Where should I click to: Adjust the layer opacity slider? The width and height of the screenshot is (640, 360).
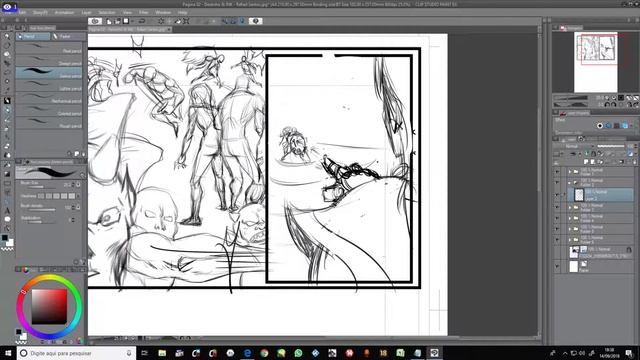click(x=610, y=146)
